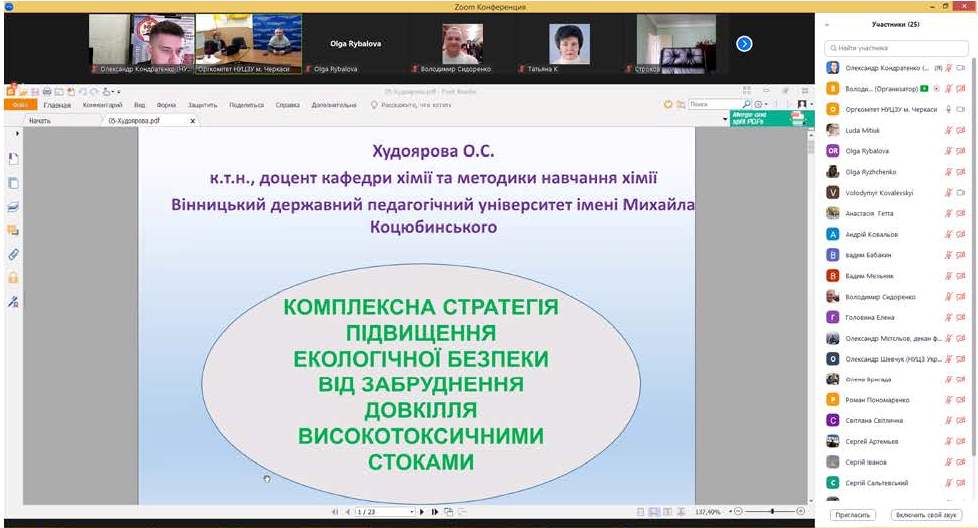Open the Комментарий ribbon tab
The width and height of the screenshot is (978, 528).
(102, 105)
